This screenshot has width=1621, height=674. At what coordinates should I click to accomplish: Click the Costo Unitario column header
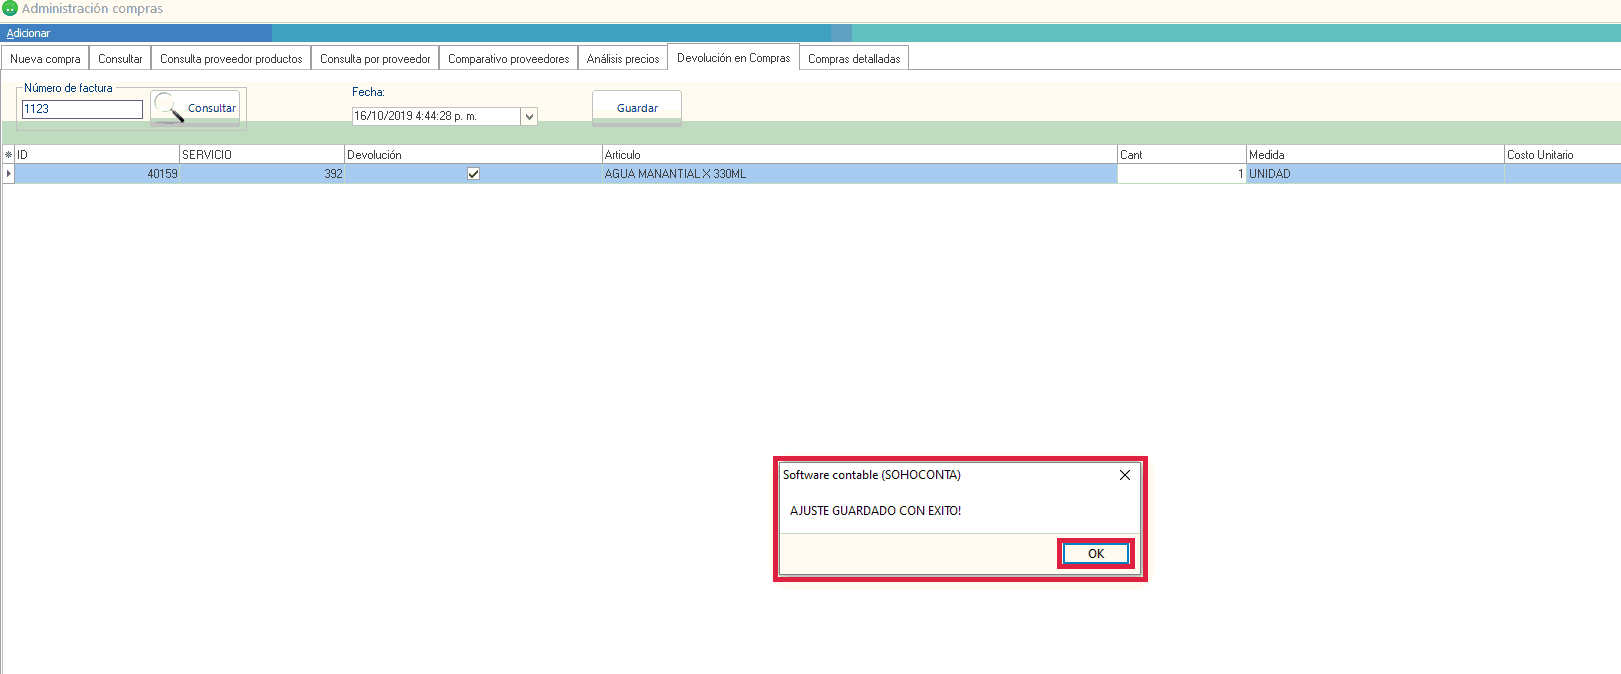[x=1560, y=155]
